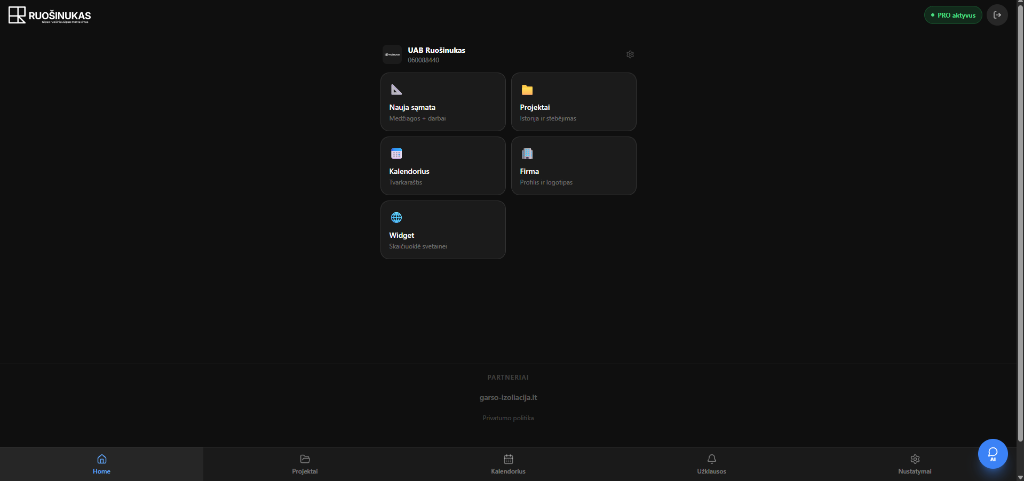
Task: Click the Skaičiuoklė svetainei subtitle
Action: pos(418,247)
